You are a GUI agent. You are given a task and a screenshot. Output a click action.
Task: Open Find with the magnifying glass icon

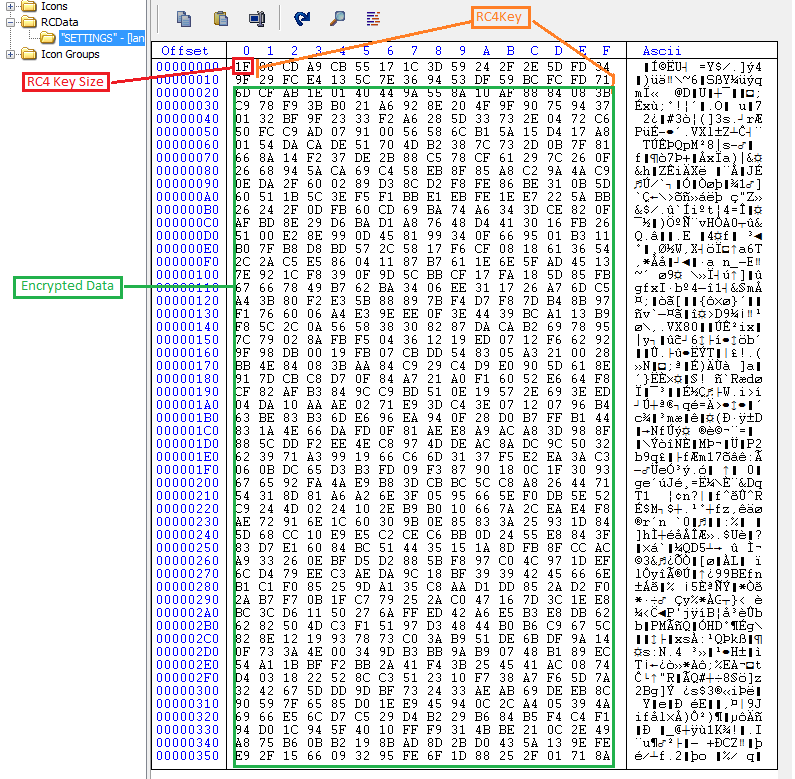point(337,19)
